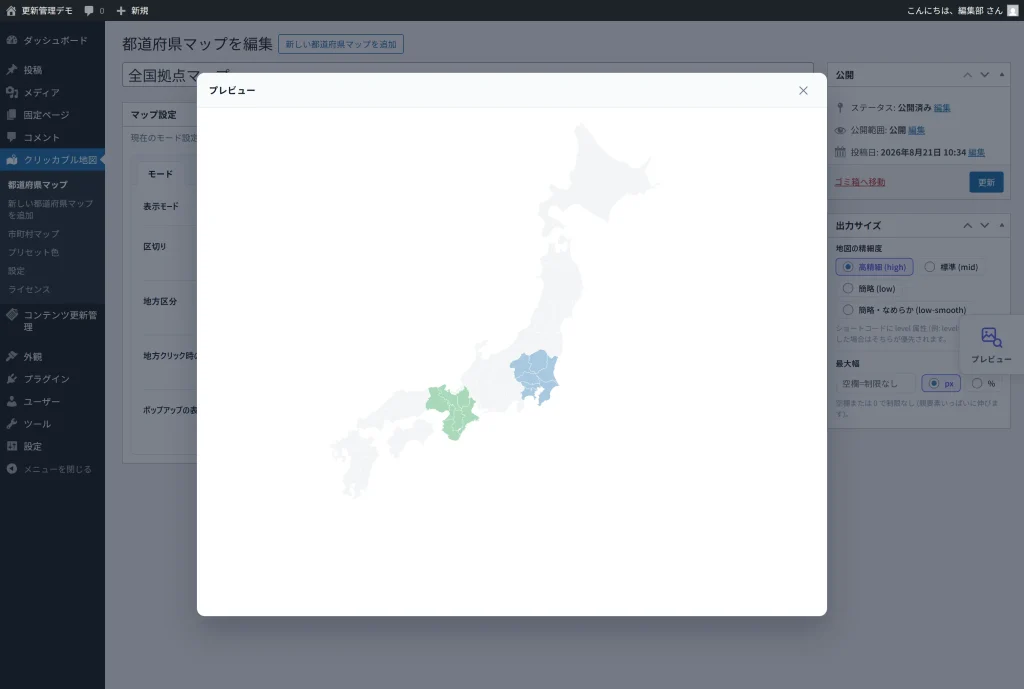
Task: Click the 固定ページ icon in sidebar
Action: (12, 114)
